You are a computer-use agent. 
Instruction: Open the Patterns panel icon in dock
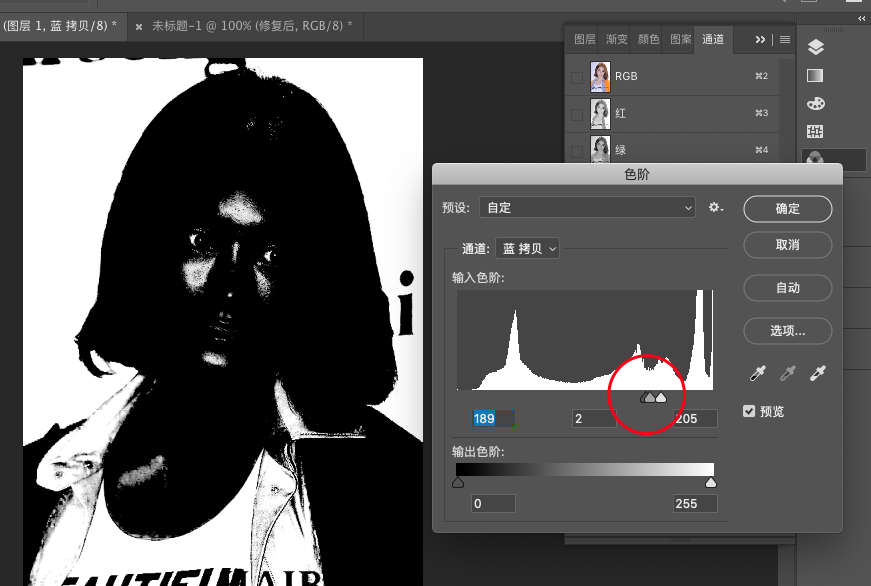815,131
